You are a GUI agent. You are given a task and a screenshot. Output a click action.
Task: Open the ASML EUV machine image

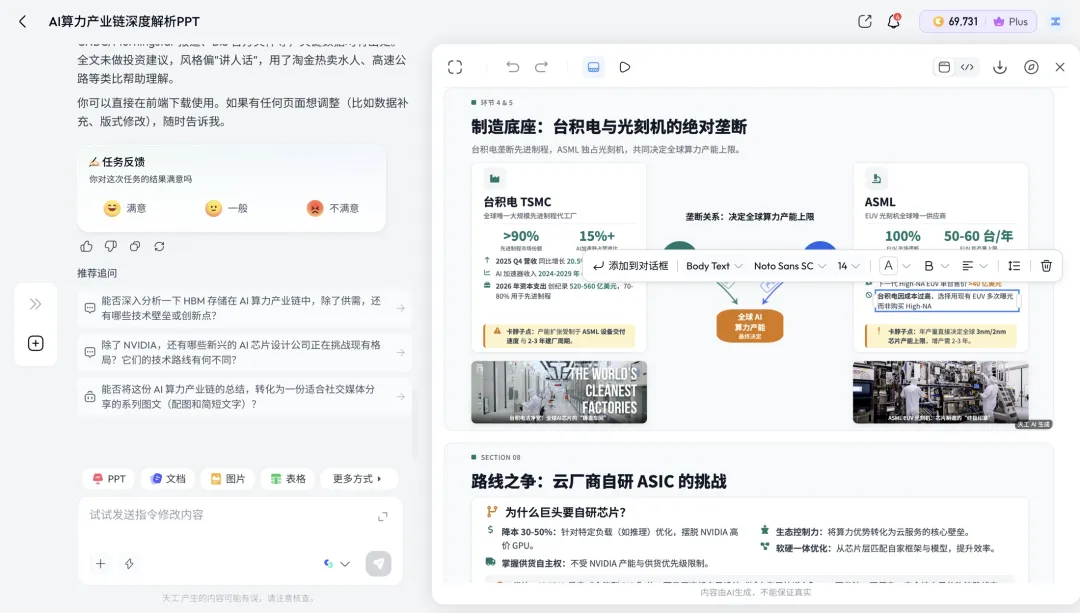point(940,392)
